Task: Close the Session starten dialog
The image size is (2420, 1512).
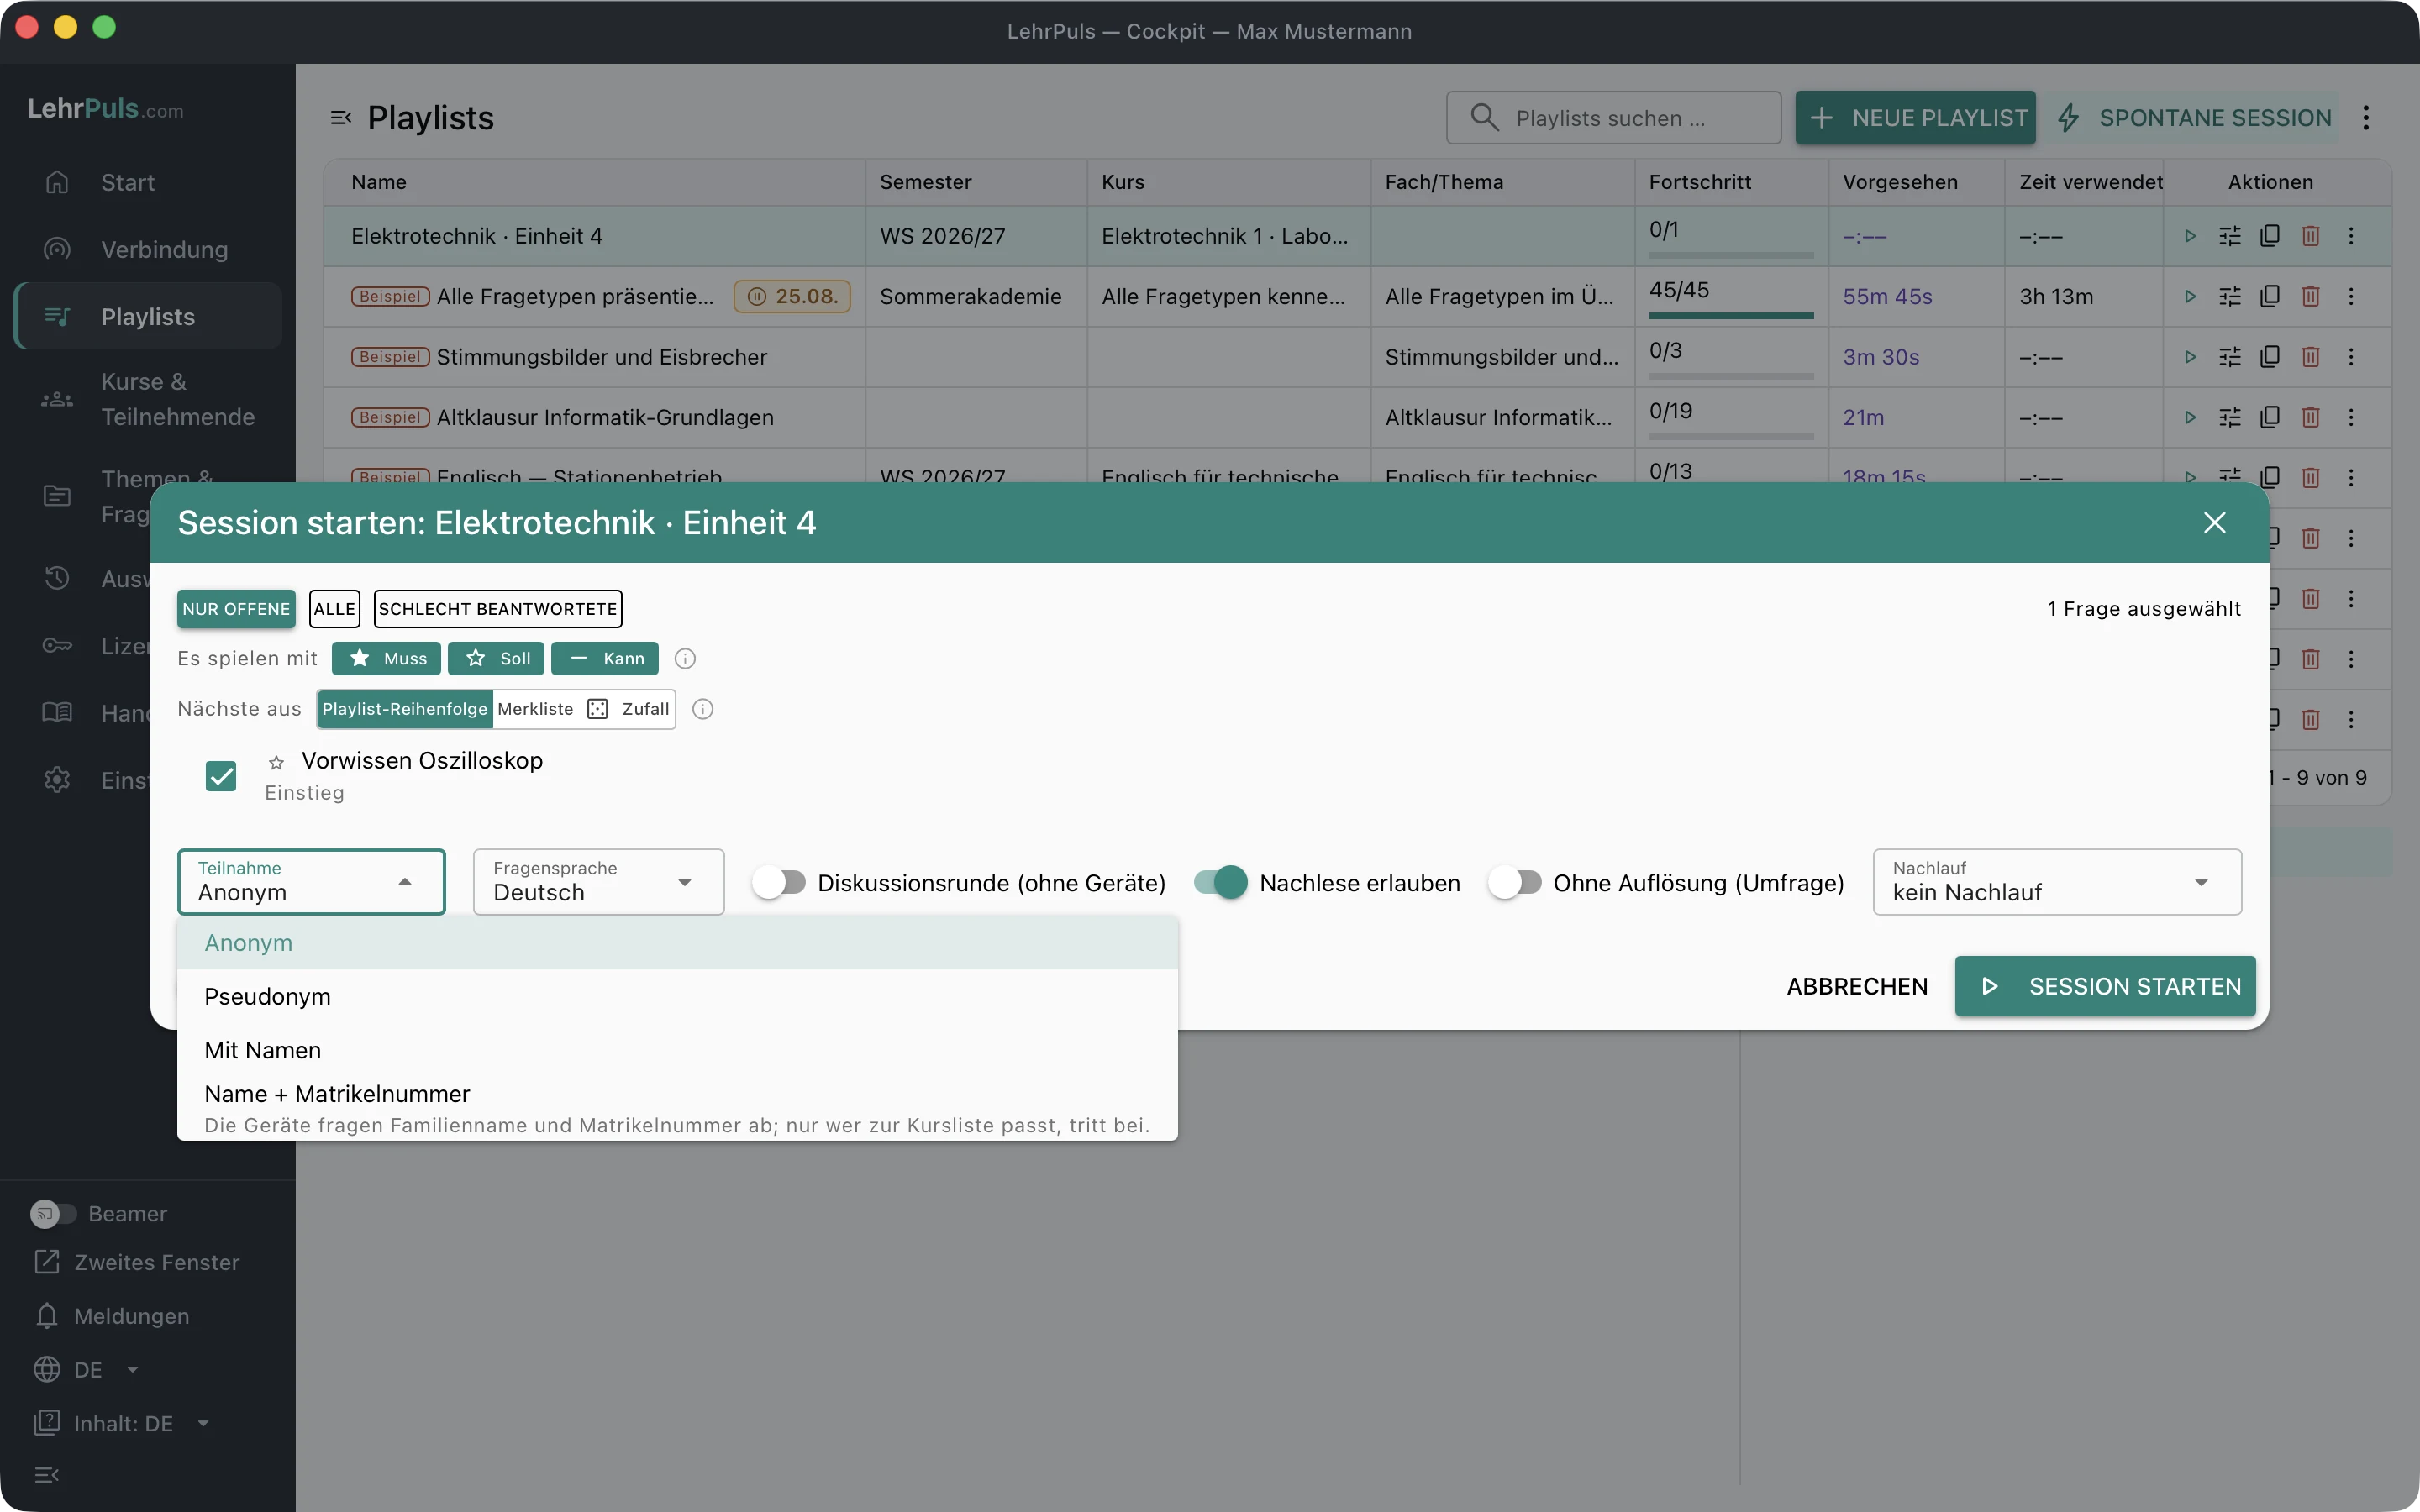Action: pyautogui.click(x=2214, y=523)
